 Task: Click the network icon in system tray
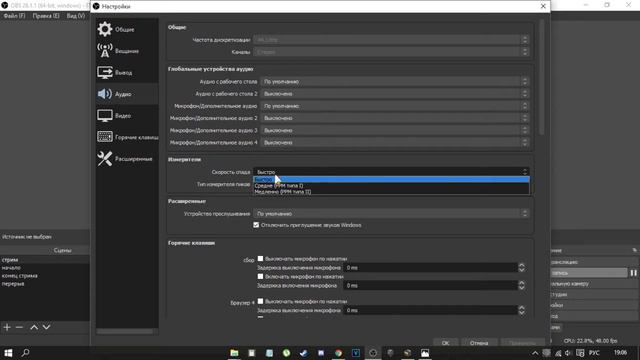tap(558, 353)
